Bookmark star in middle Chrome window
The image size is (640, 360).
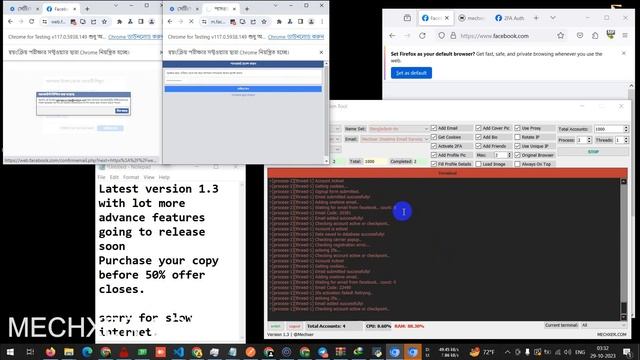coord(264,22)
